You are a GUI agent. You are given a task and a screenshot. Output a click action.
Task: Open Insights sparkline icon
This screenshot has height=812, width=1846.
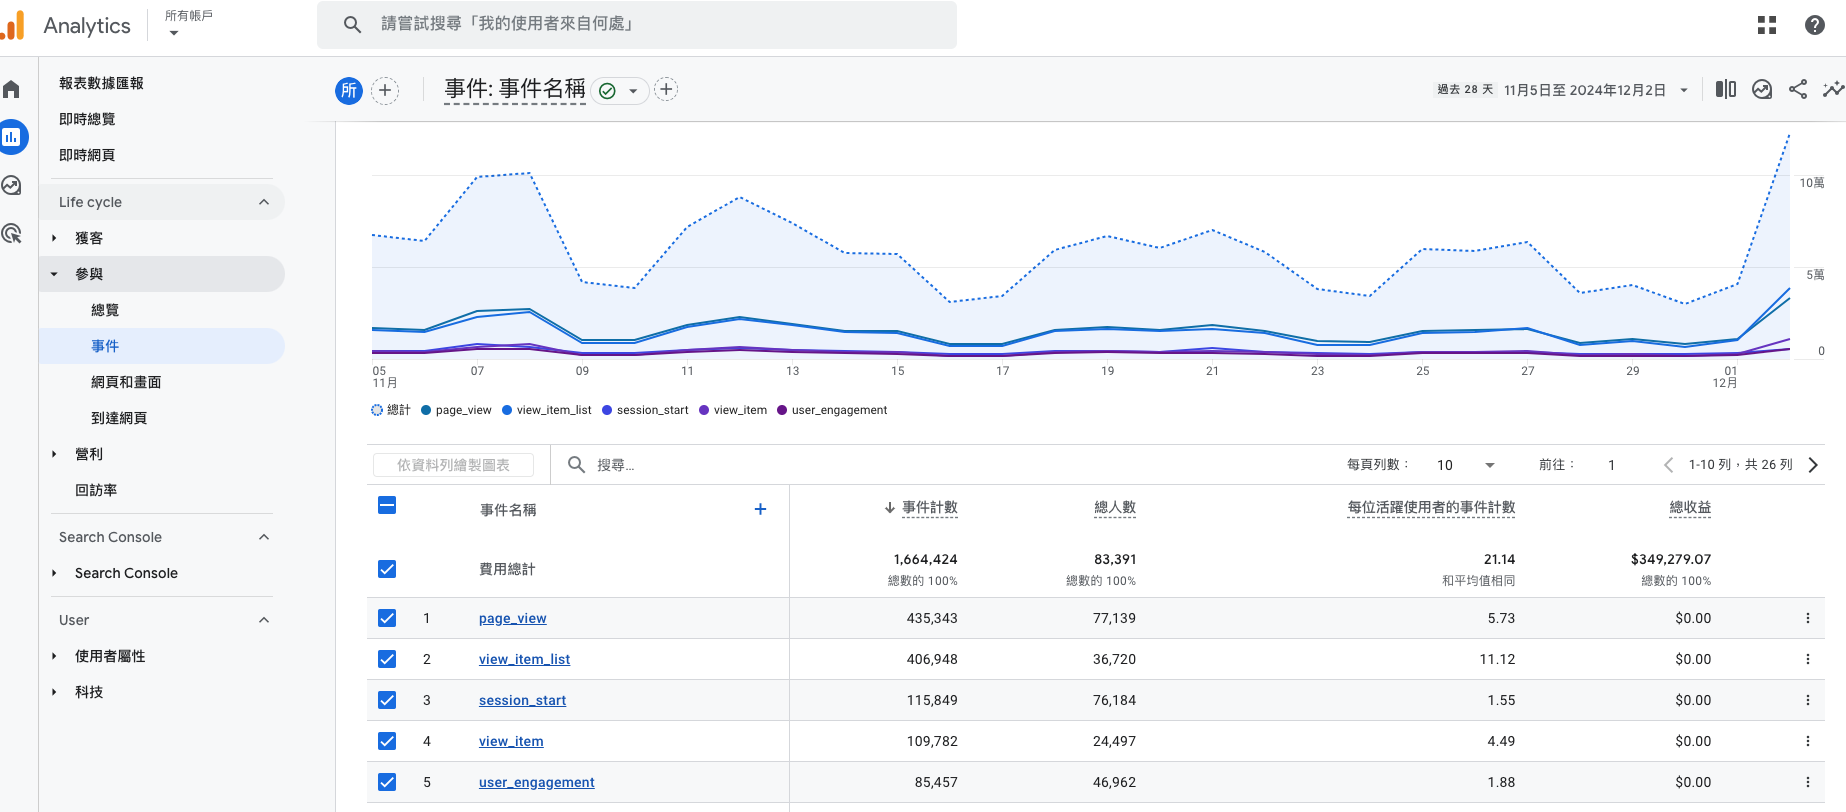tap(1832, 89)
